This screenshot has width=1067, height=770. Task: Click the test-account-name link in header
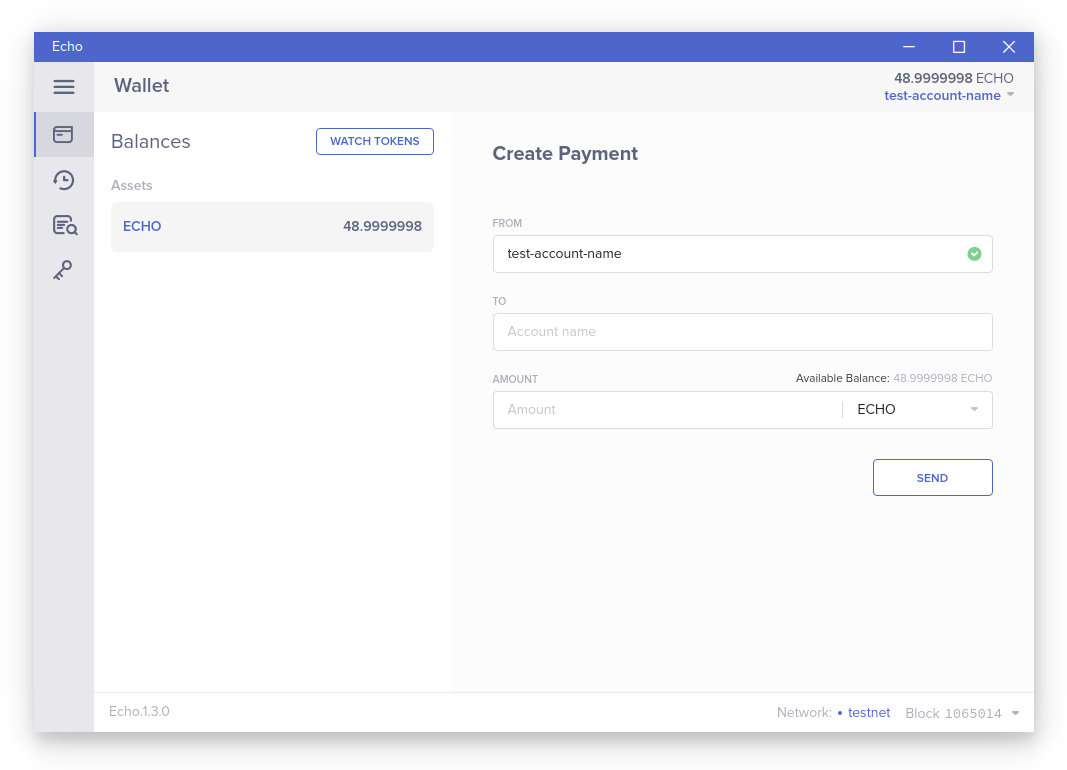tap(942, 96)
